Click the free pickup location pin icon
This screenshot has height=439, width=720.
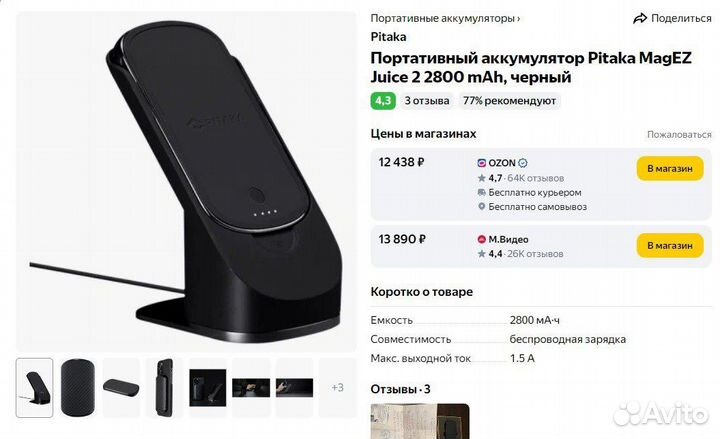pos(482,207)
